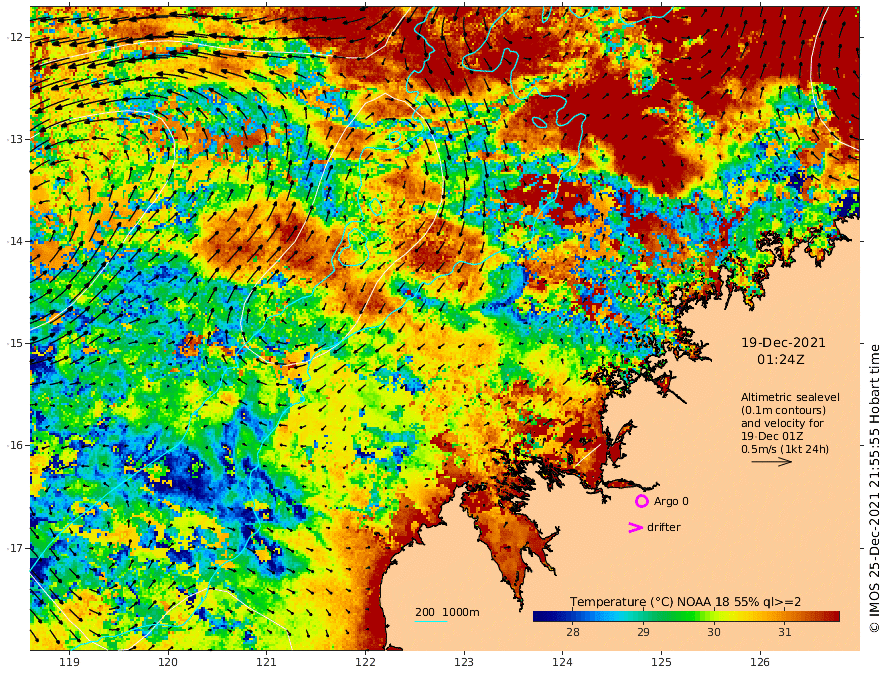
Task: Click the 'drifter' legend label
Action: coord(664,527)
